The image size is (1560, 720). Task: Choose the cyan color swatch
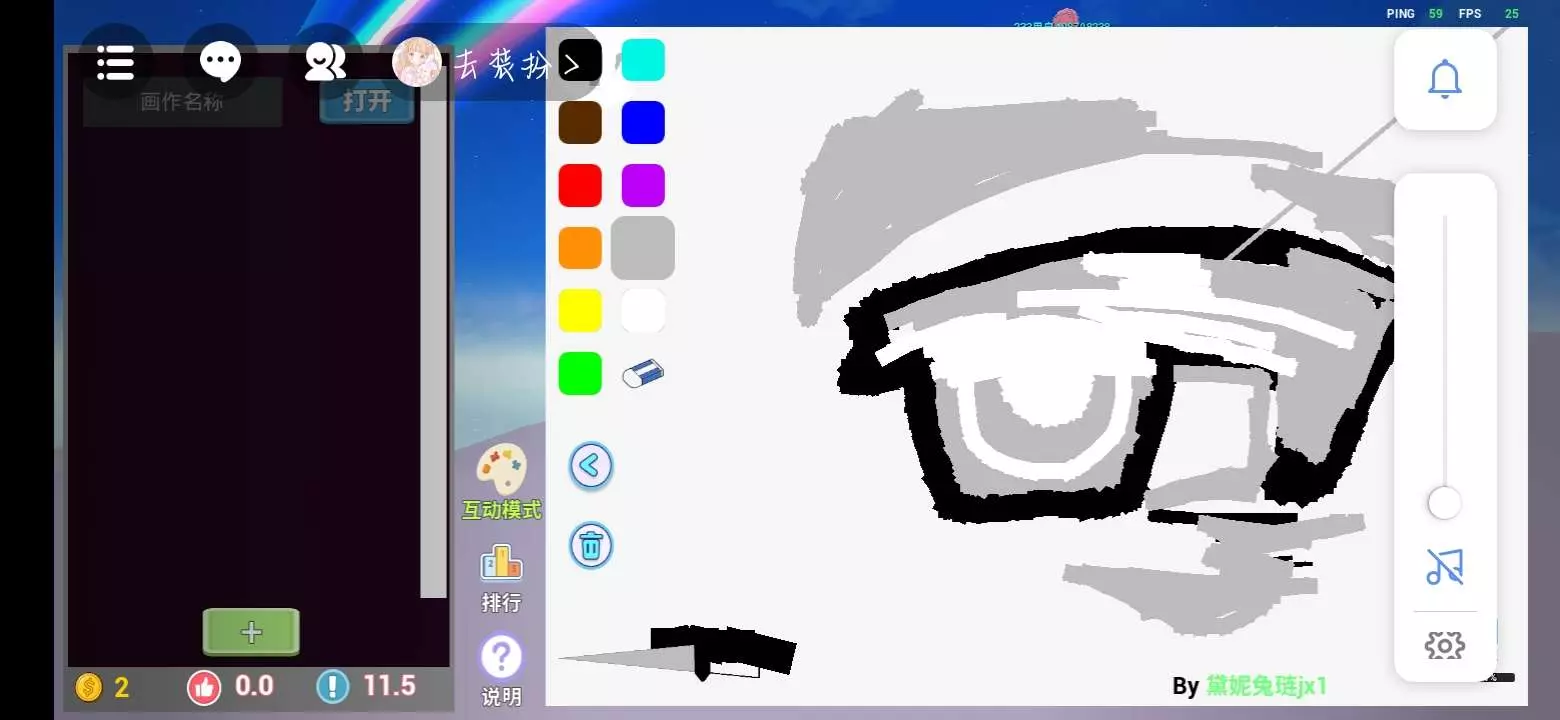[x=643, y=60]
